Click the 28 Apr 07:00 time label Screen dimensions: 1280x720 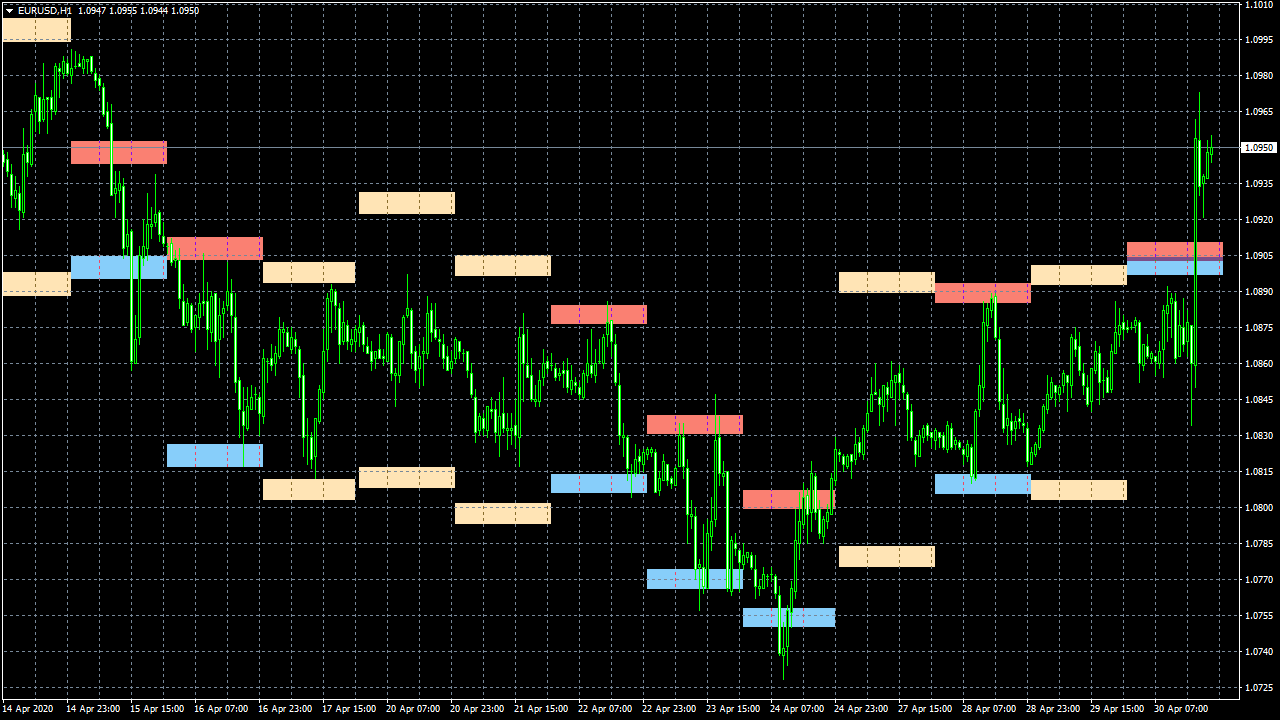[989, 709]
